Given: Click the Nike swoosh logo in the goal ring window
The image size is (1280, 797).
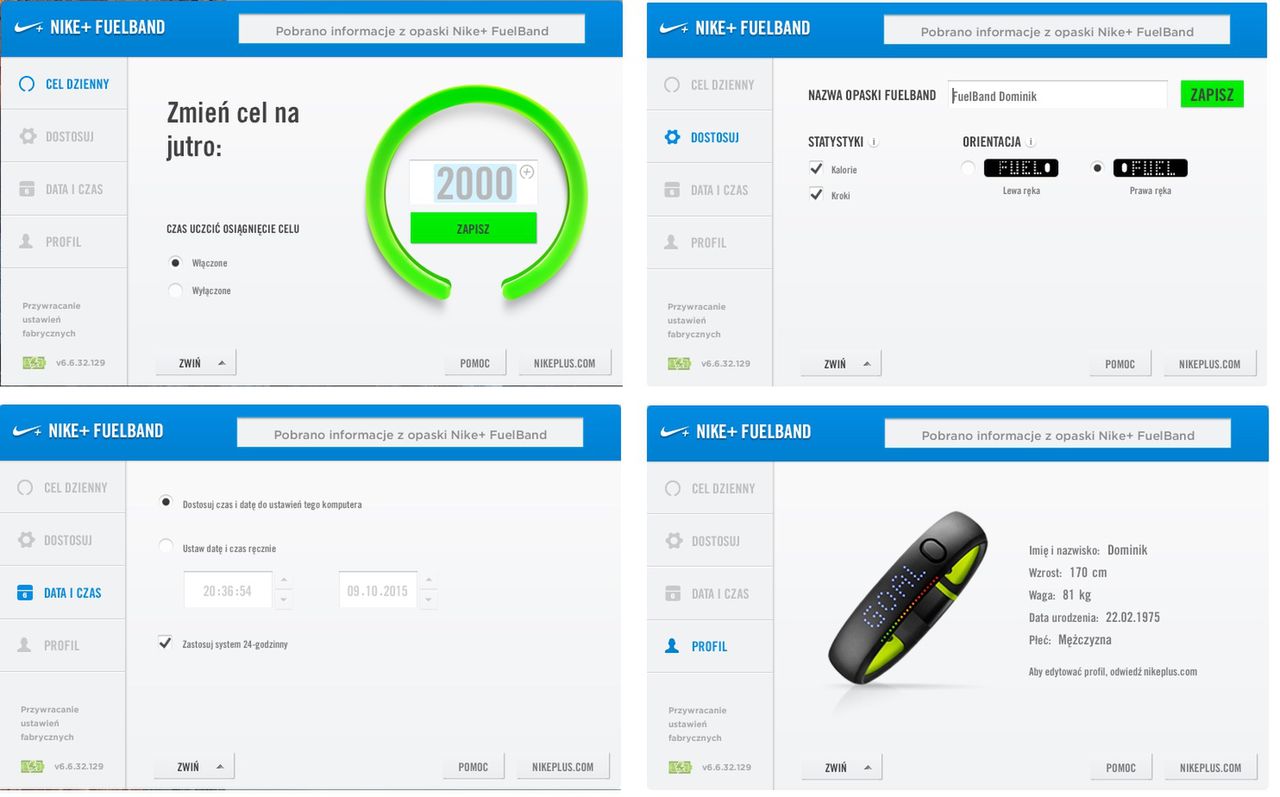Looking at the screenshot, I should 28,27.
